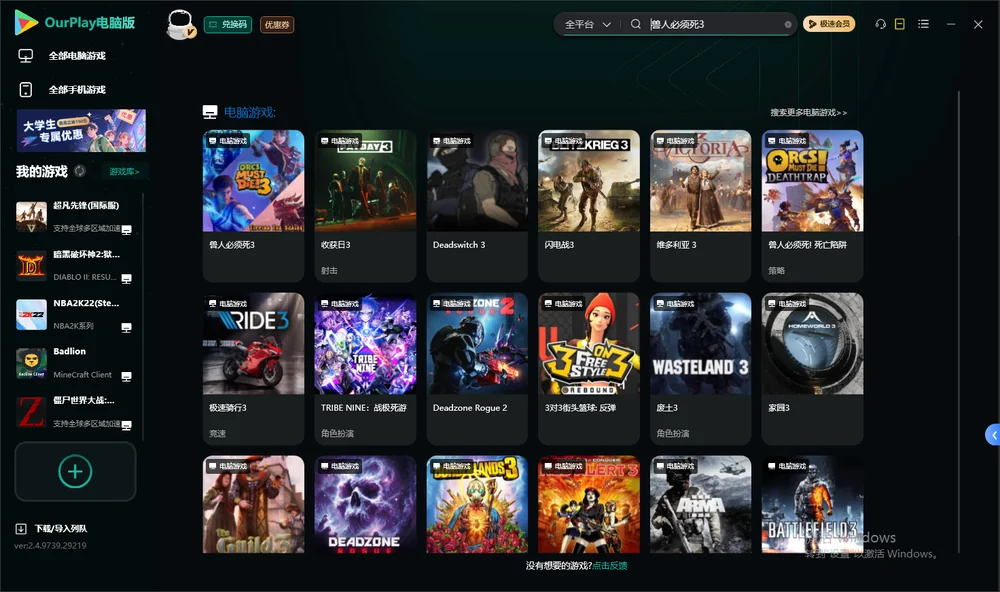Screen dimensions: 1000x592
Task: Open customer service headset icon
Action: [880, 24]
